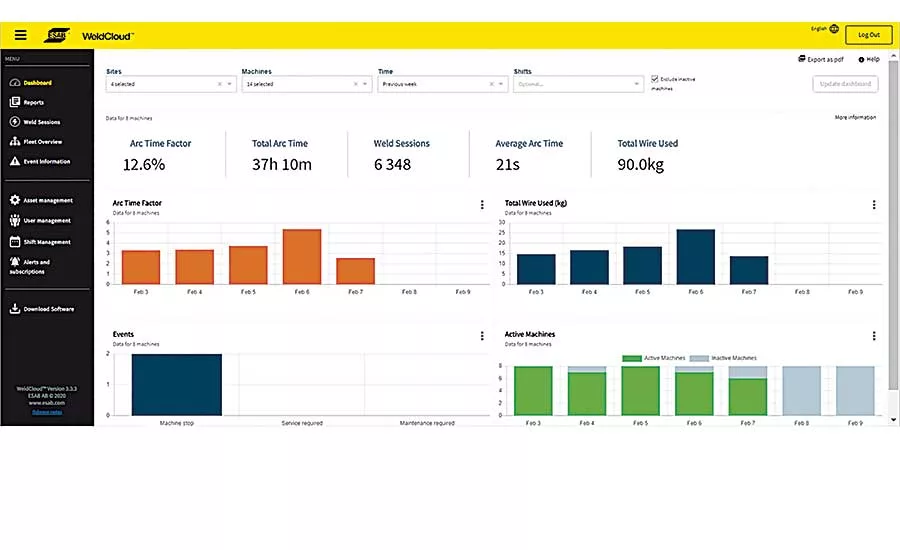Click the 6 348 Weld Sessions value

393,165
